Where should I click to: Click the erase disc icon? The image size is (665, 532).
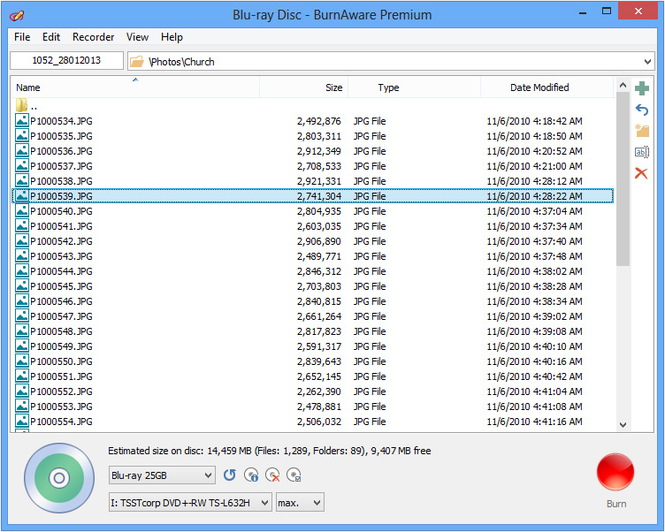tap(272, 475)
